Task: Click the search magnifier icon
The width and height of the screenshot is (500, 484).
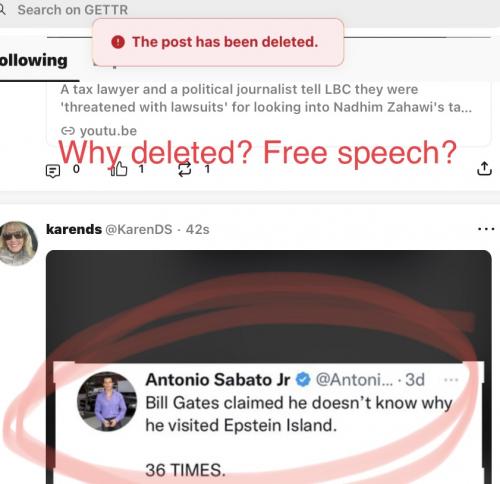Action: (x=2, y=10)
